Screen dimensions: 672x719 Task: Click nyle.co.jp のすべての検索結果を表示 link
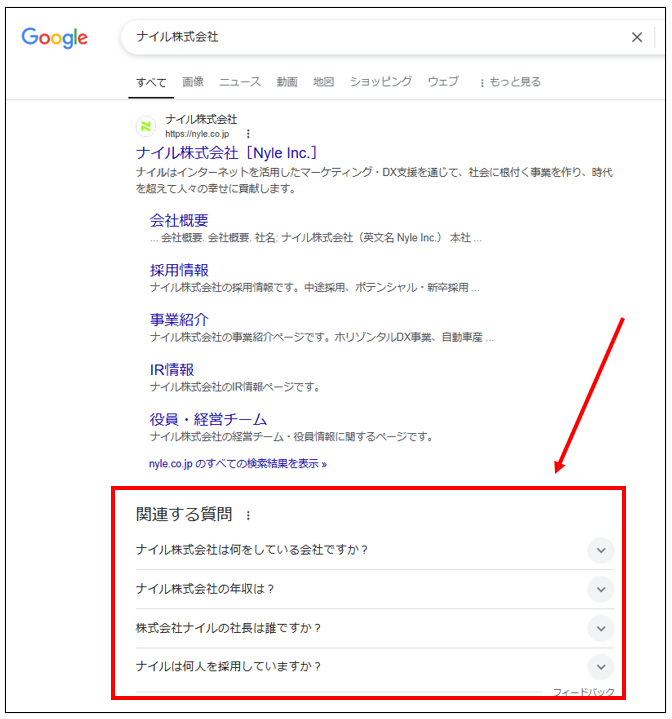237,464
